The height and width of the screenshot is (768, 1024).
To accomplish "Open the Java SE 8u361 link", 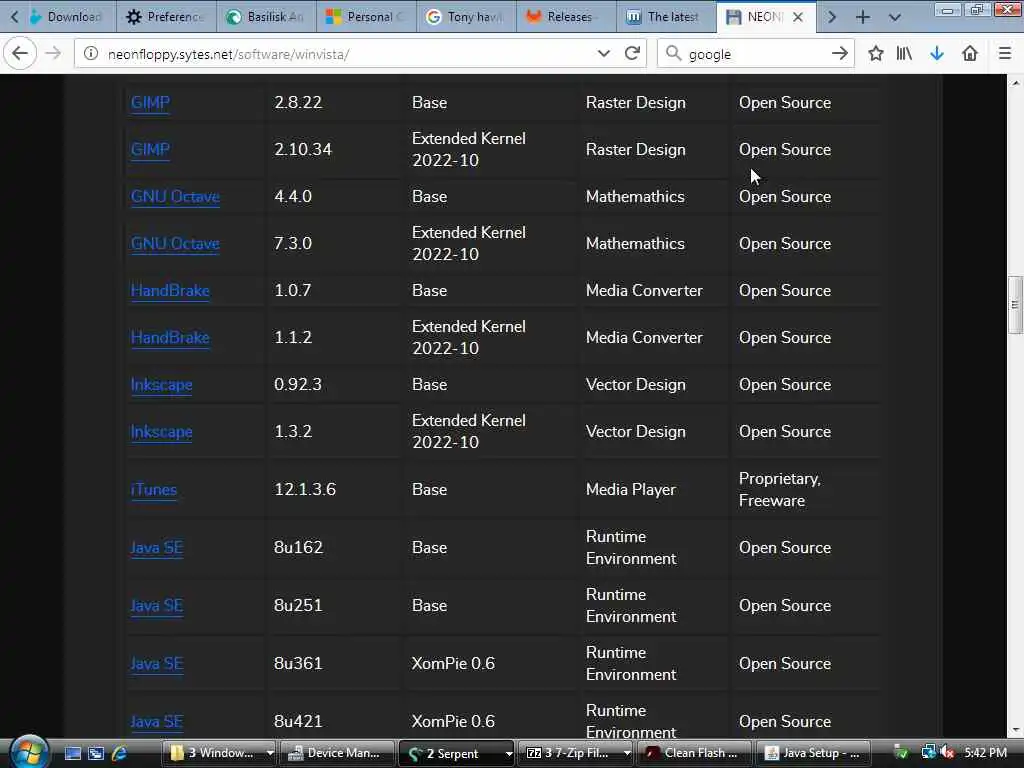I will pos(156,664).
